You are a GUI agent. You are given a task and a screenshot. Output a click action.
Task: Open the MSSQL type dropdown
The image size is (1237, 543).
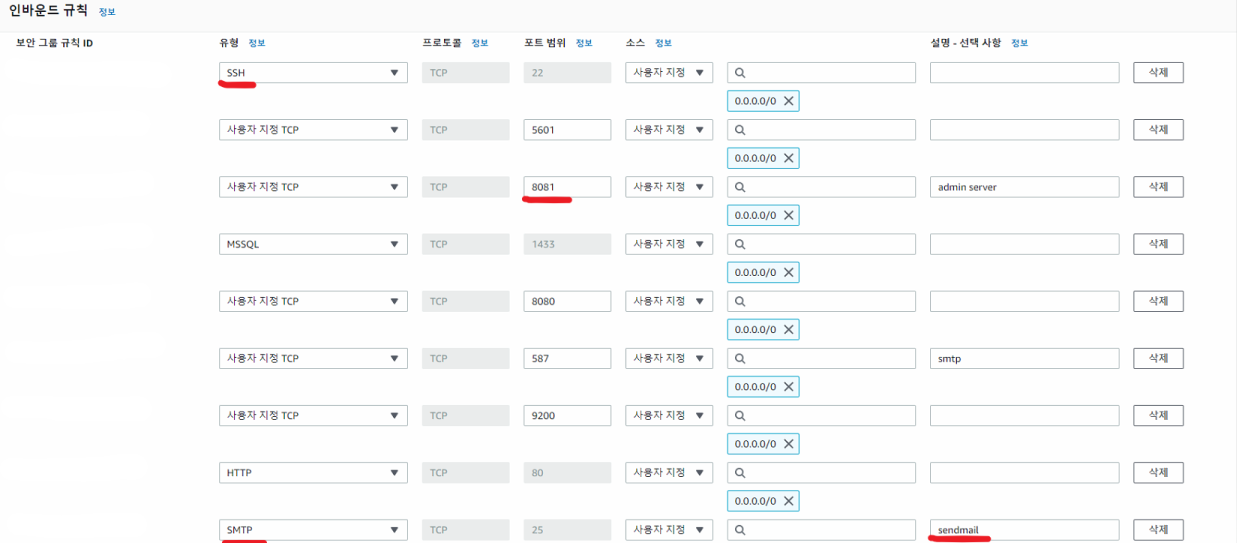(x=313, y=244)
